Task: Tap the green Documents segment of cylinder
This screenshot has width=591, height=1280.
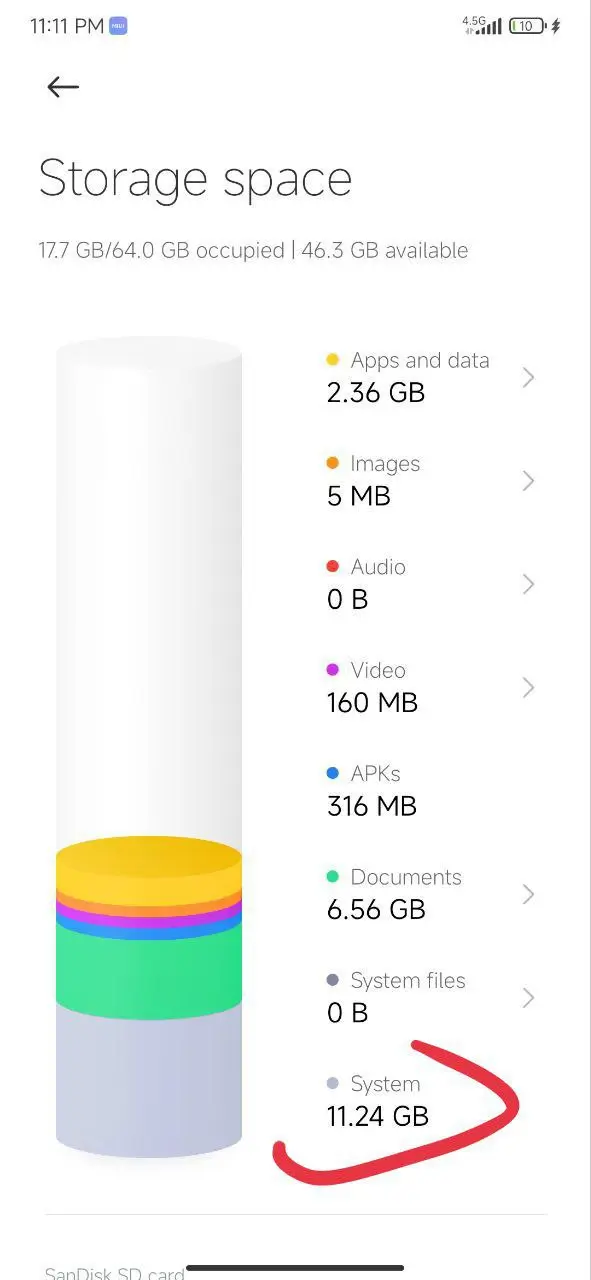Action: point(149,968)
